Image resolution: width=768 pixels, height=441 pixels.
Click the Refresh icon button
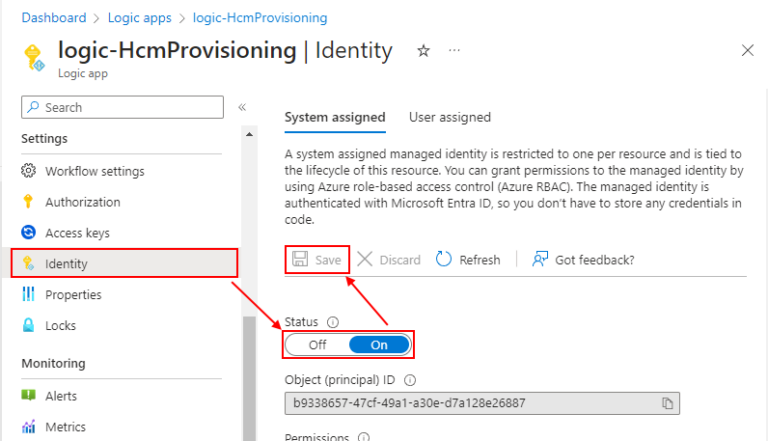click(x=445, y=260)
